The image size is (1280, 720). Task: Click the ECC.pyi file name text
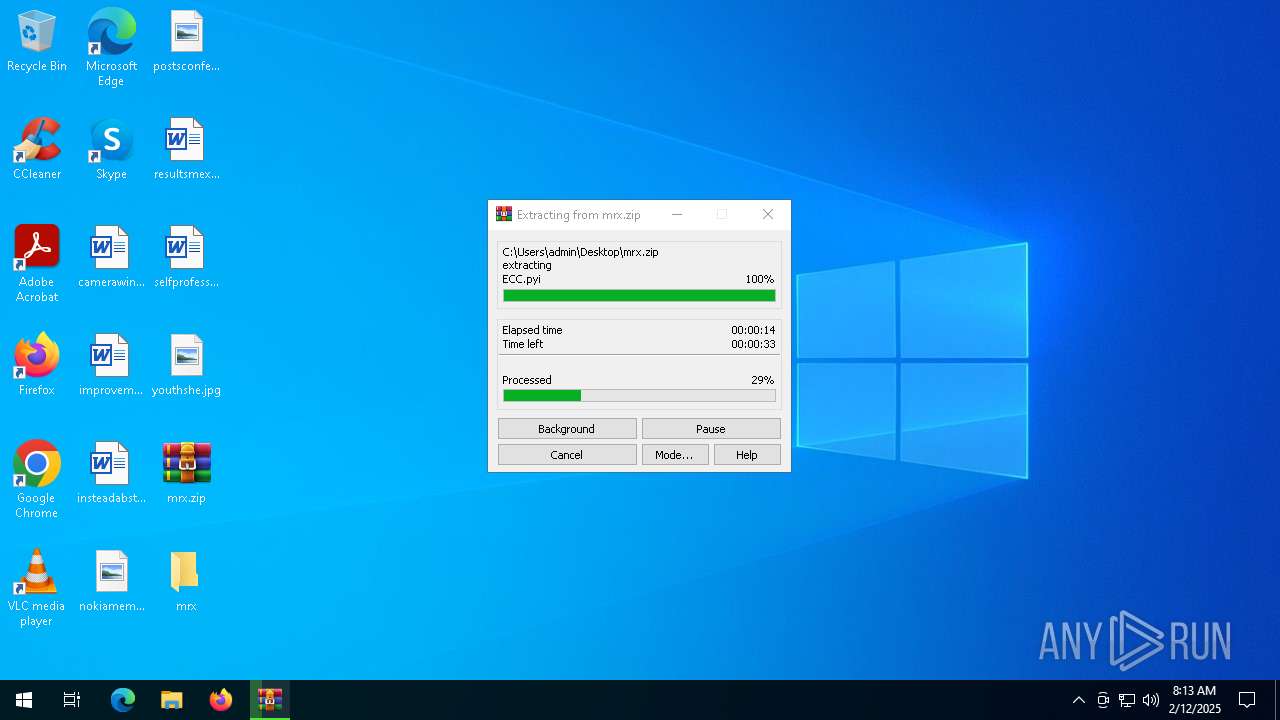pos(521,279)
